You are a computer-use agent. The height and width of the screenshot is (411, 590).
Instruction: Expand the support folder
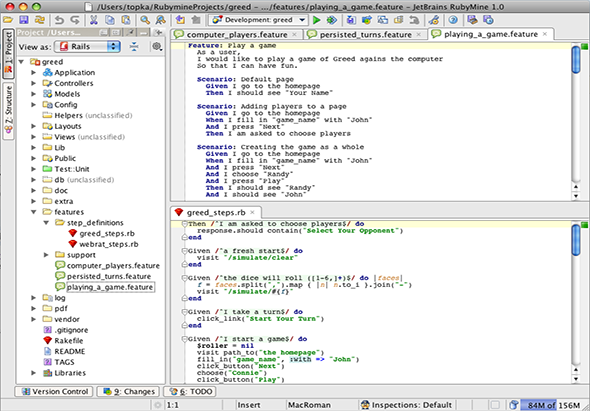[x=46, y=255]
